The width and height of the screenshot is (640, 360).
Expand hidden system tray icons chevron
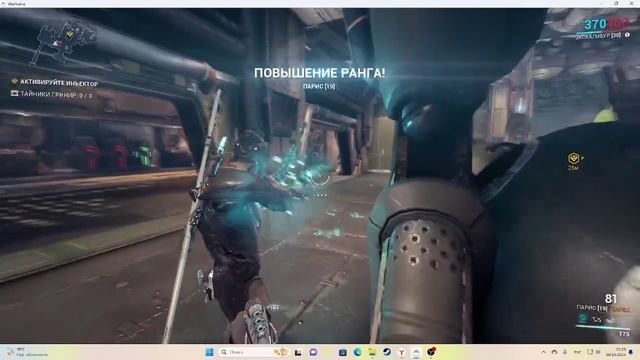coord(543,352)
